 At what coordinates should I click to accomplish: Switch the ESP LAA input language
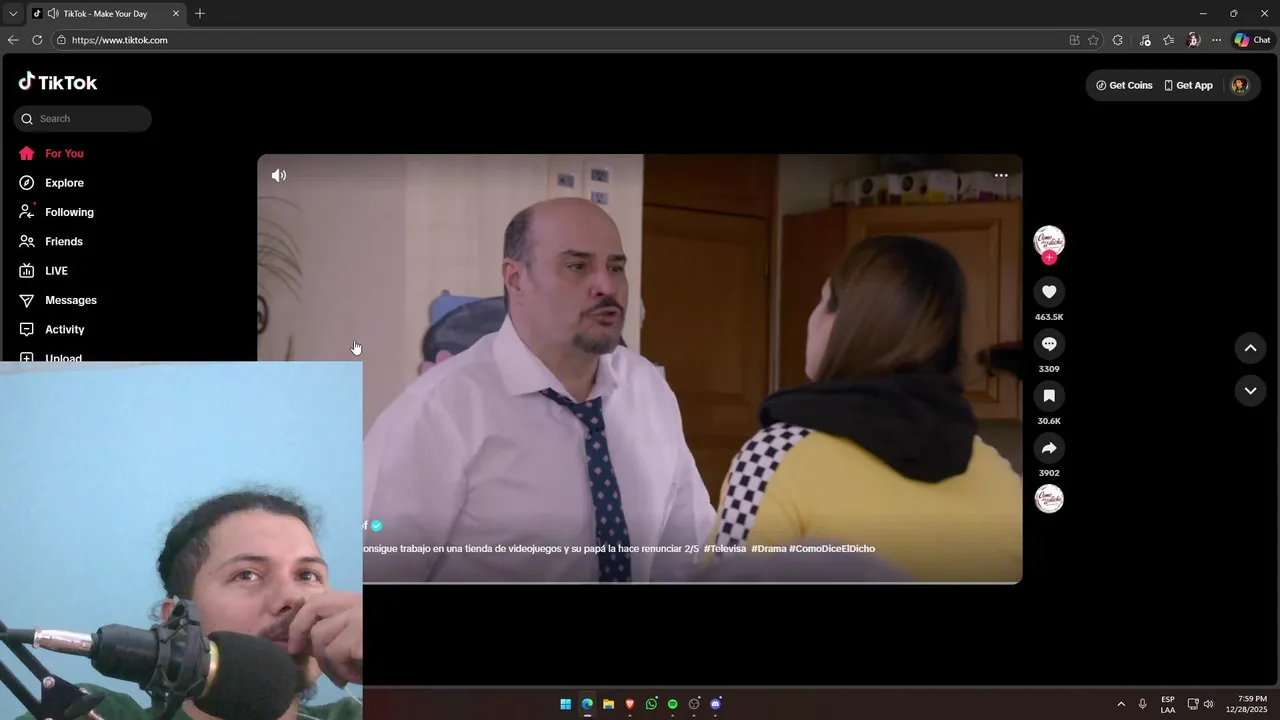[1168, 704]
